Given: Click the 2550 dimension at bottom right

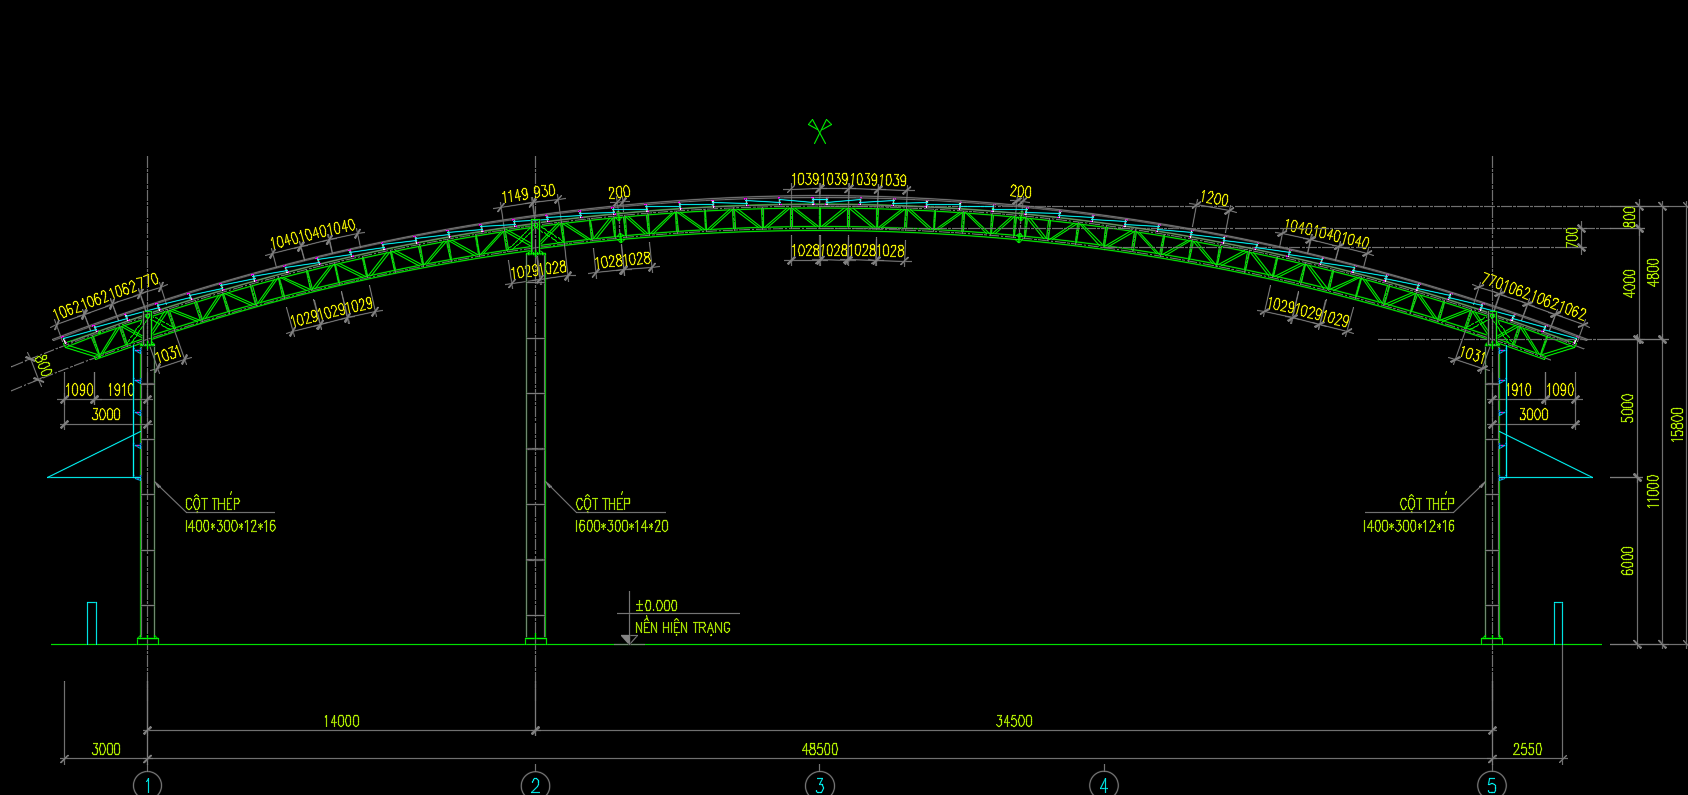Looking at the screenshot, I should point(1526,749).
